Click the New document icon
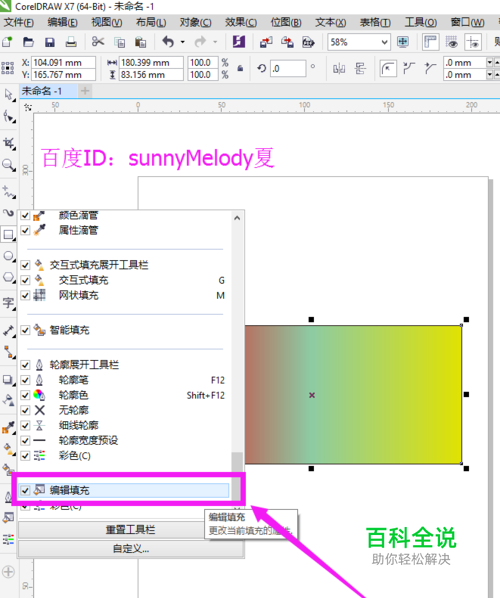This screenshot has height=598, width=500. click(7, 42)
